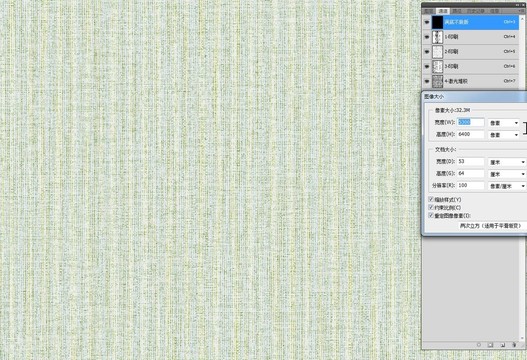Toggle visibility of the top black channel
Viewport: 527px width, 360px height.
[x=427, y=22]
